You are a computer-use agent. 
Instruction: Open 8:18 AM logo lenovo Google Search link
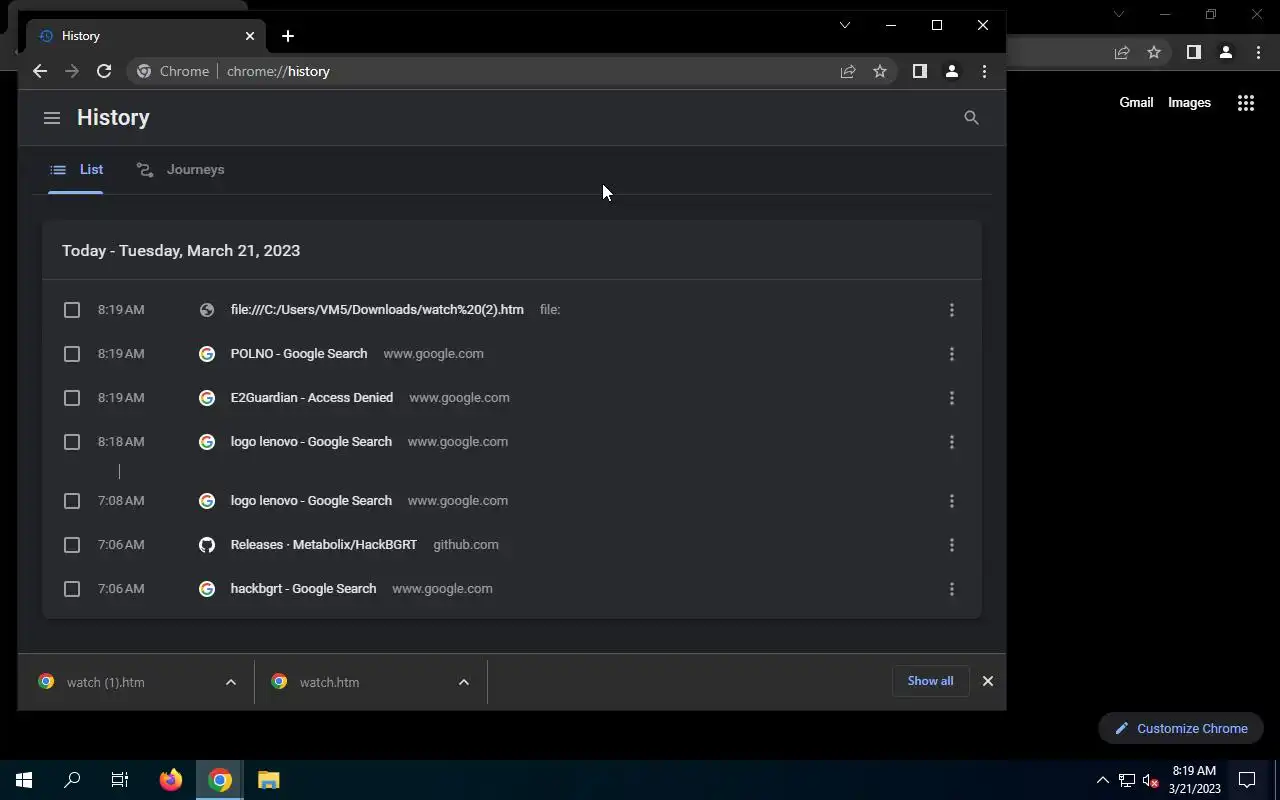point(311,442)
